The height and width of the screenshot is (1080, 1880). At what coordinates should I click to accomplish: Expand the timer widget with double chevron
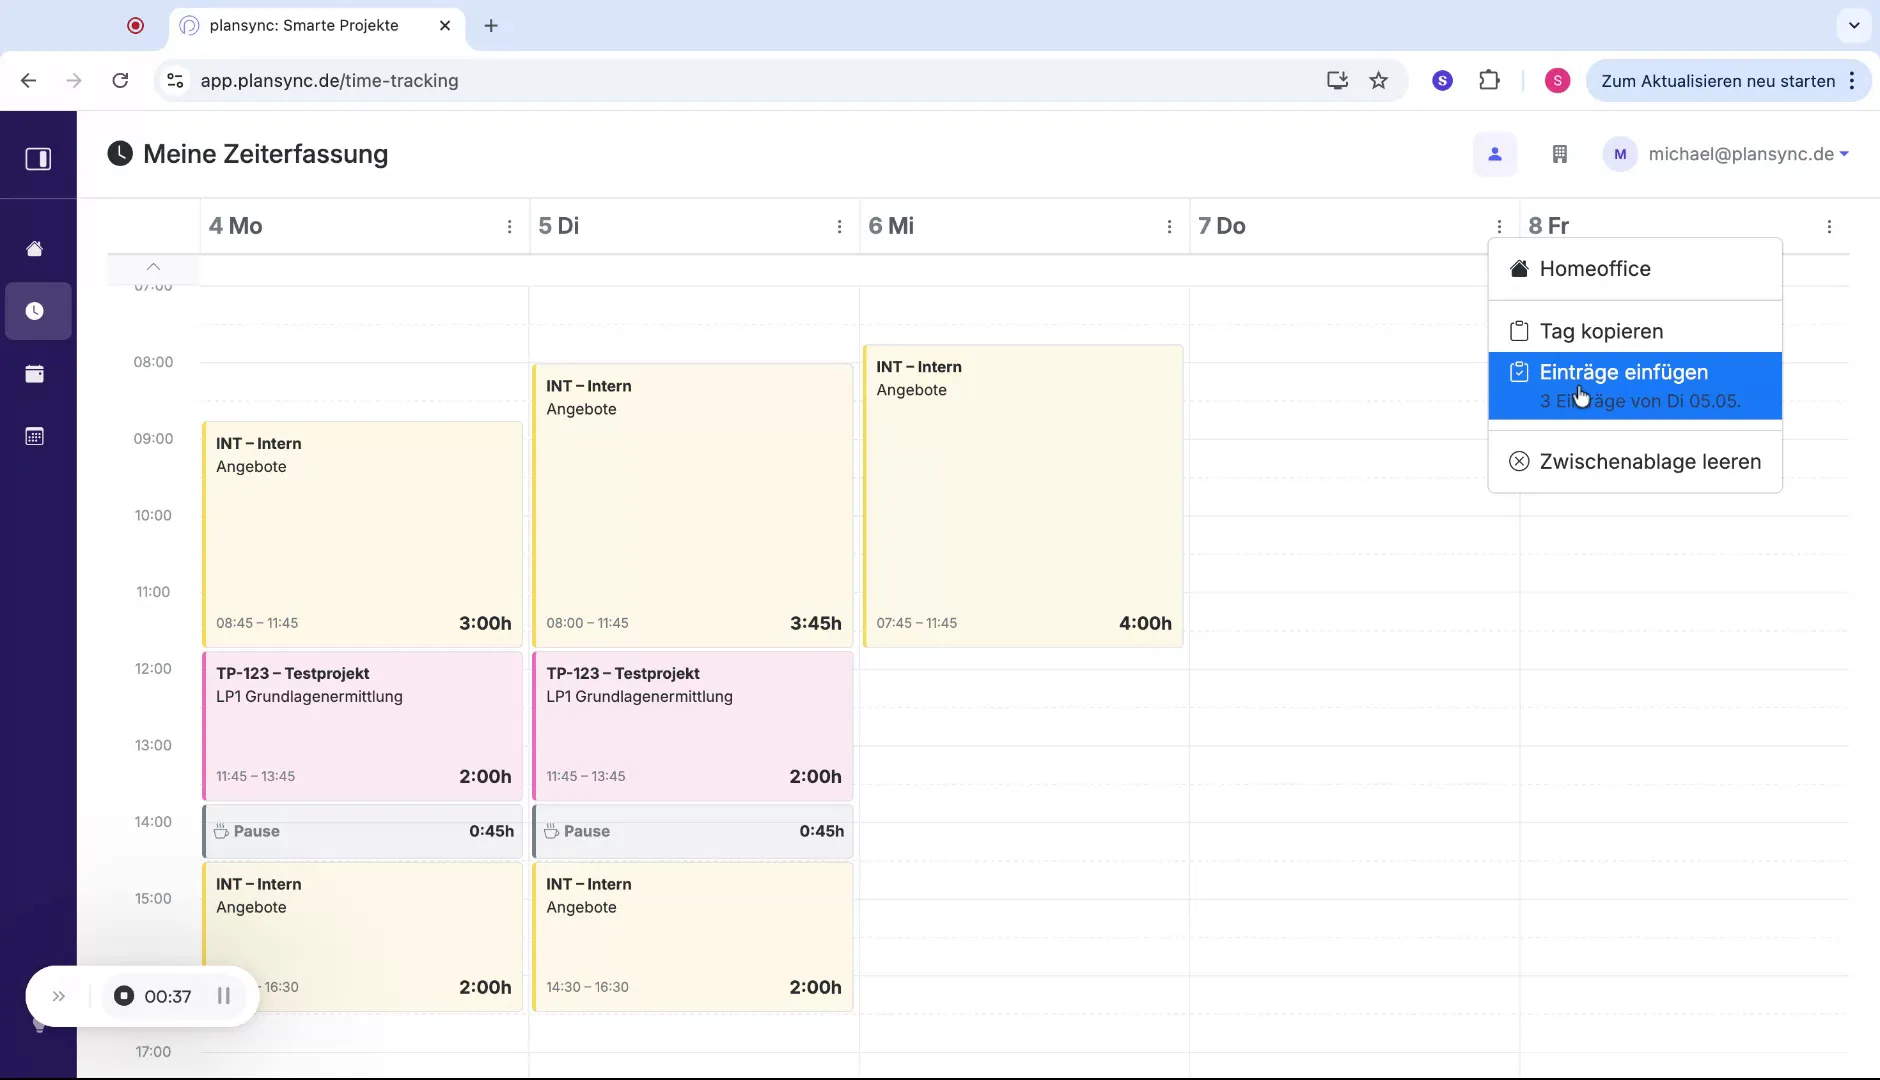[x=59, y=996]
